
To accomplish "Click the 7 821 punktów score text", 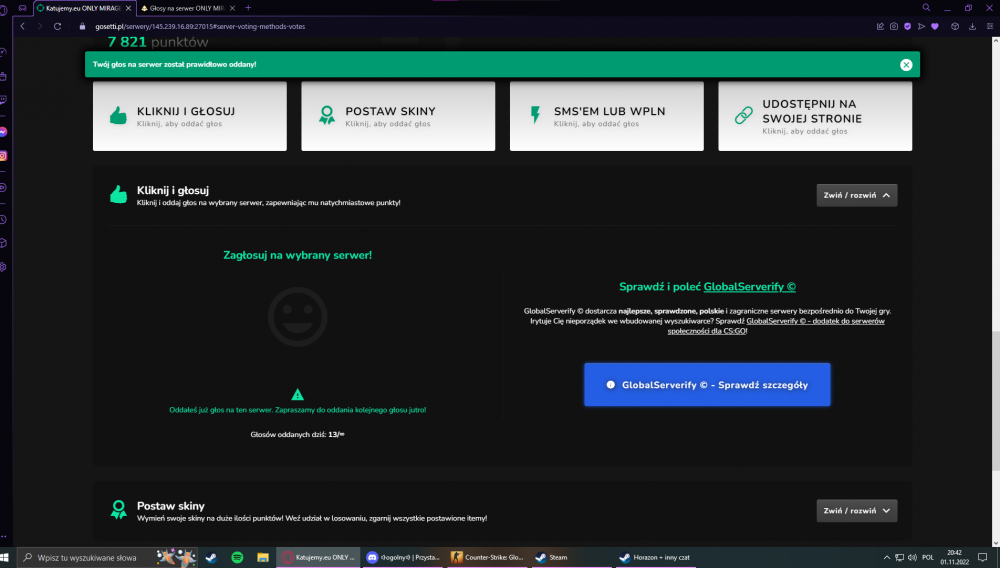I will 158,42.
